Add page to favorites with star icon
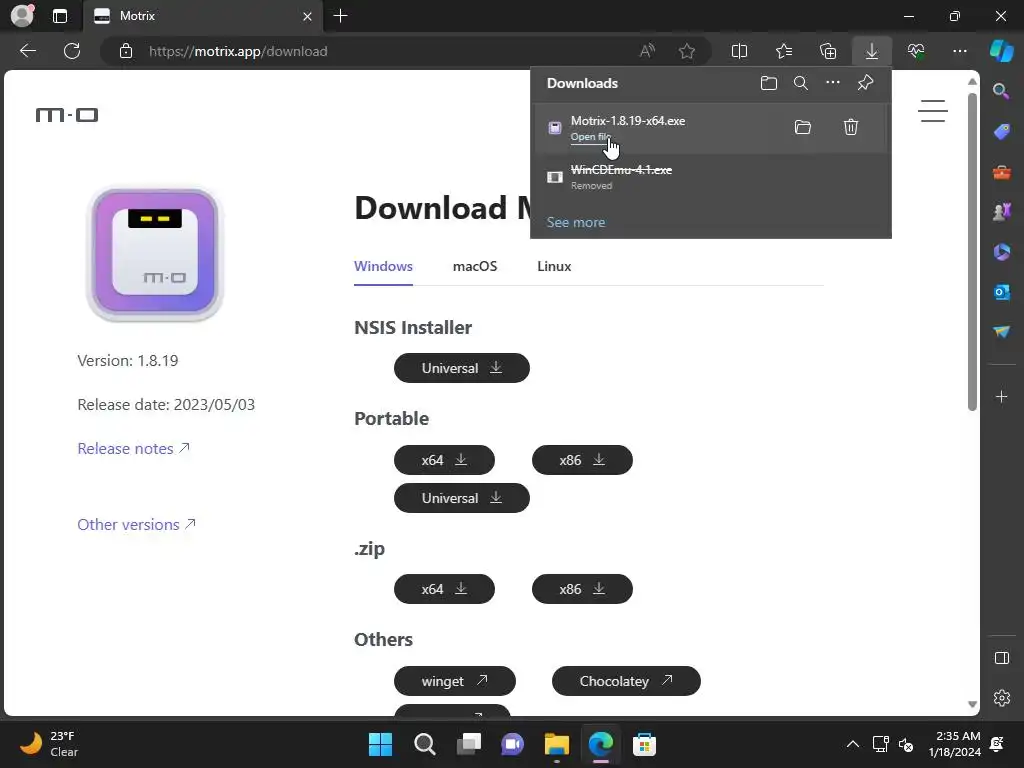The image size is (1024, 768). tap(686, 51)
